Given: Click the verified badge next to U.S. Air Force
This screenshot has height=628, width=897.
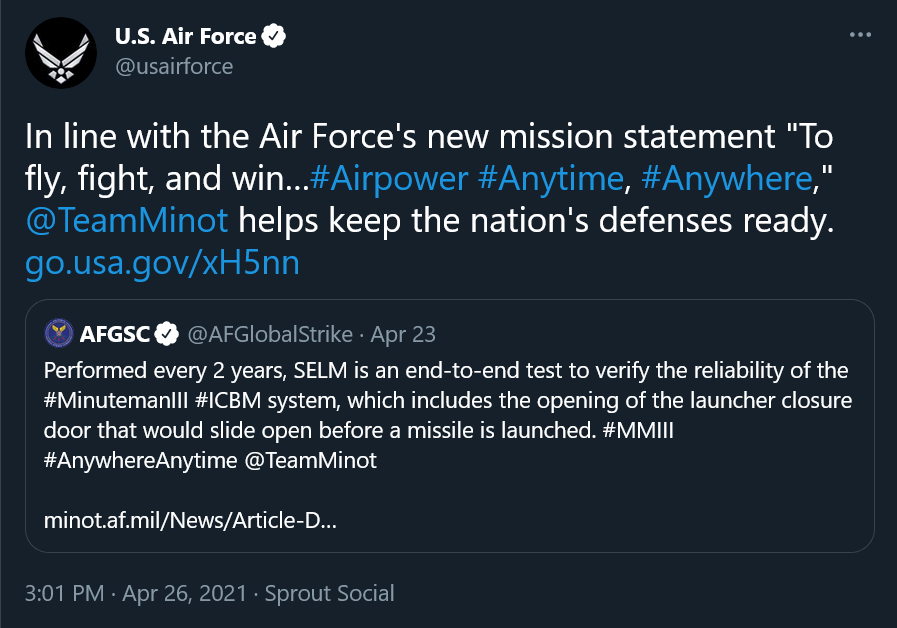Looking at the screenshot, I should (x=273, y=36).
